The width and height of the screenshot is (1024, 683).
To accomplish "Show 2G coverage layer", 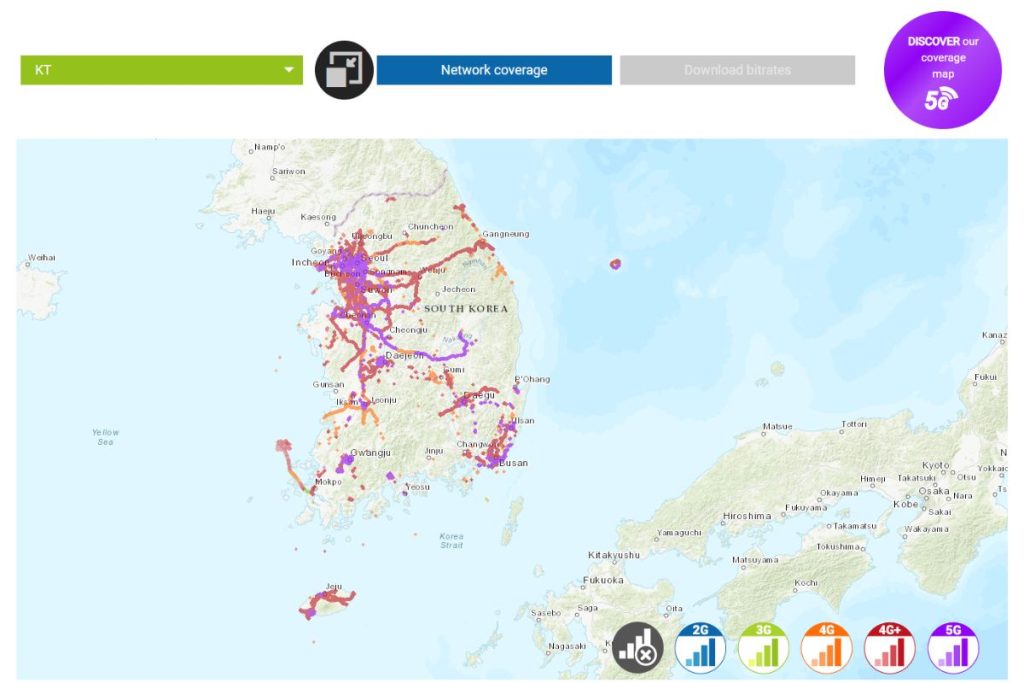I will click(700, 647).
